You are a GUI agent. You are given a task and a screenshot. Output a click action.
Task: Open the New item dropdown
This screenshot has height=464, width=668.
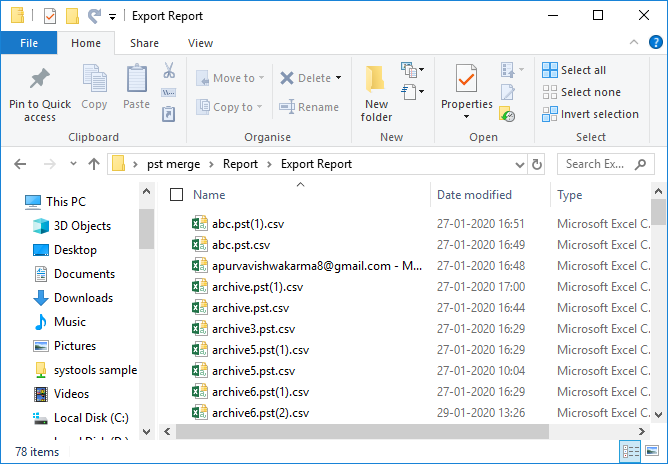coord(412,69)
